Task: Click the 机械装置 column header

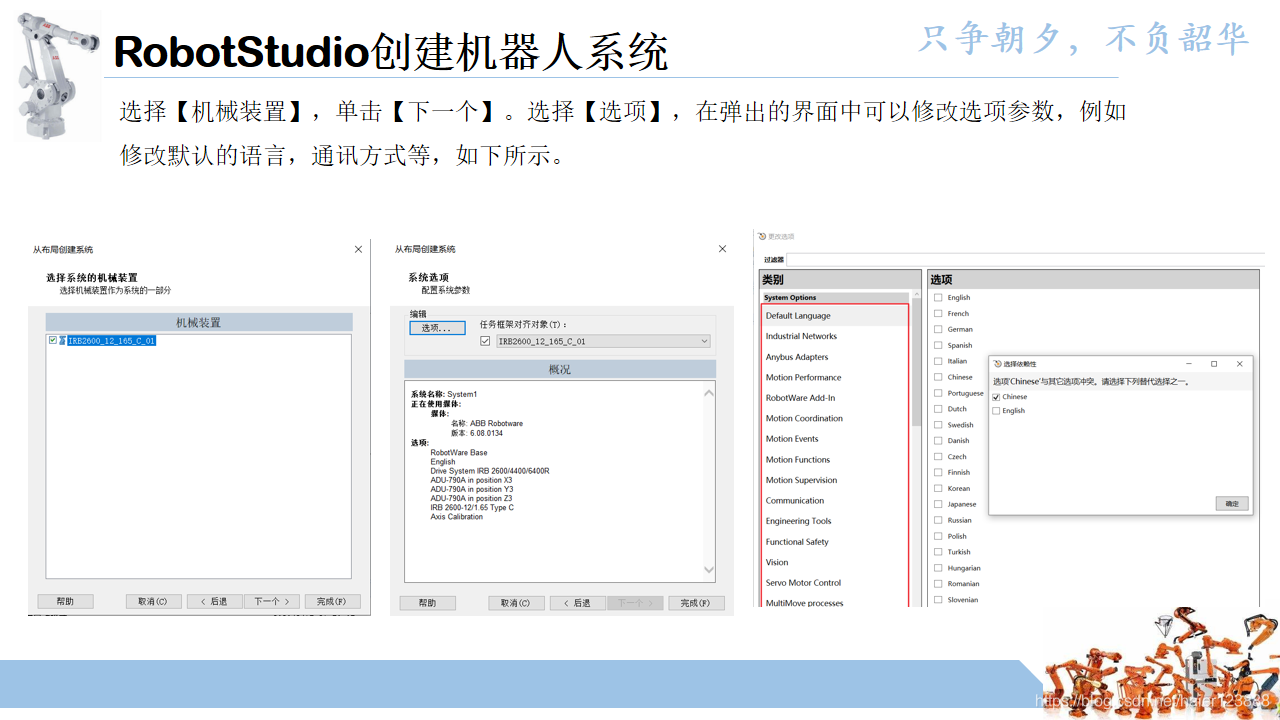Action: point(199,323)
